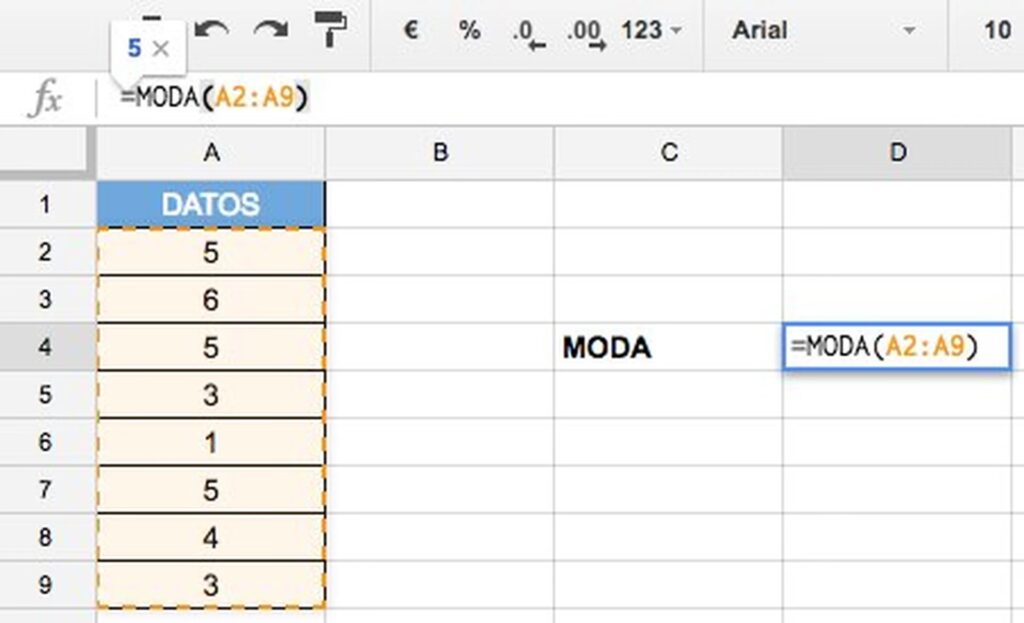Click cell D4 containing the MODA formula
The image size is (1024, 623).
click(896, 347)
